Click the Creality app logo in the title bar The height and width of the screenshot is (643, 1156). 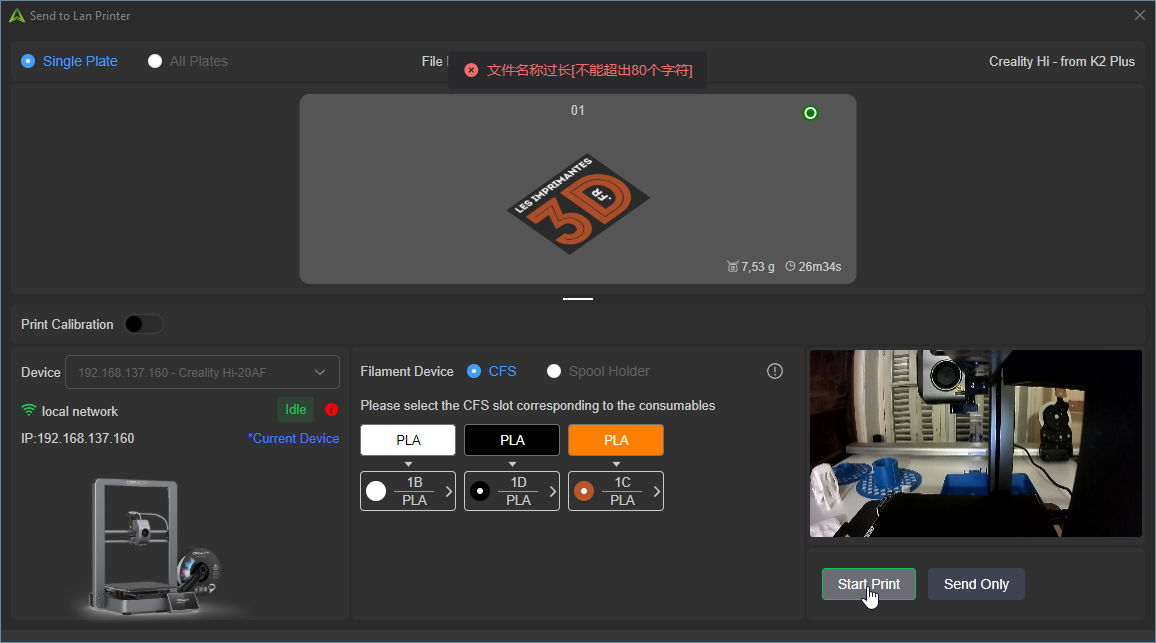click(16, 15)
